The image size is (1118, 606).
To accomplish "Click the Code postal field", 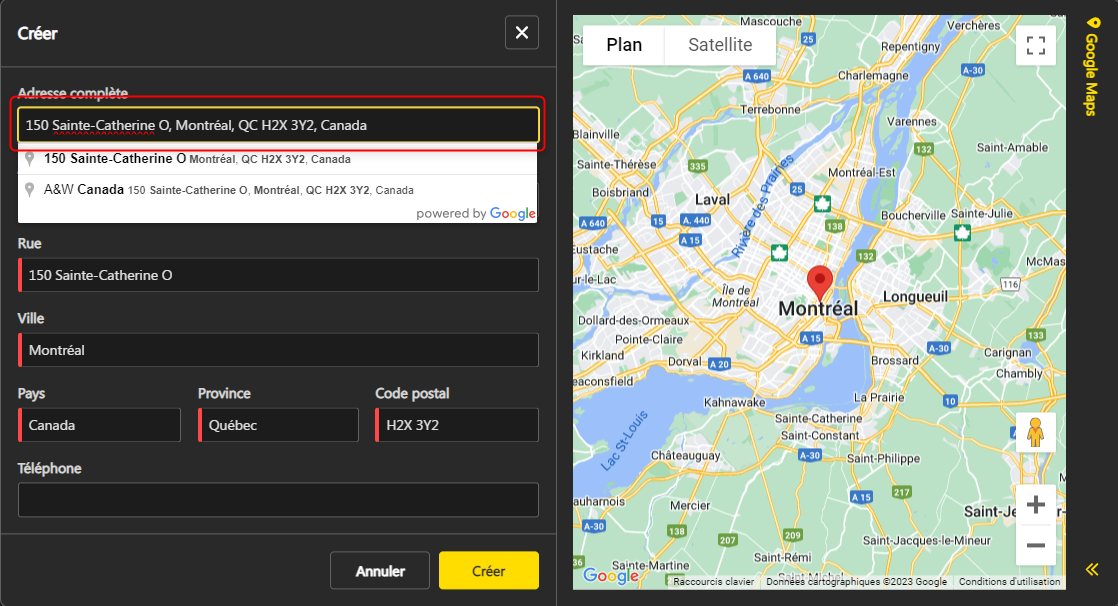I will [x=457, y=425].
